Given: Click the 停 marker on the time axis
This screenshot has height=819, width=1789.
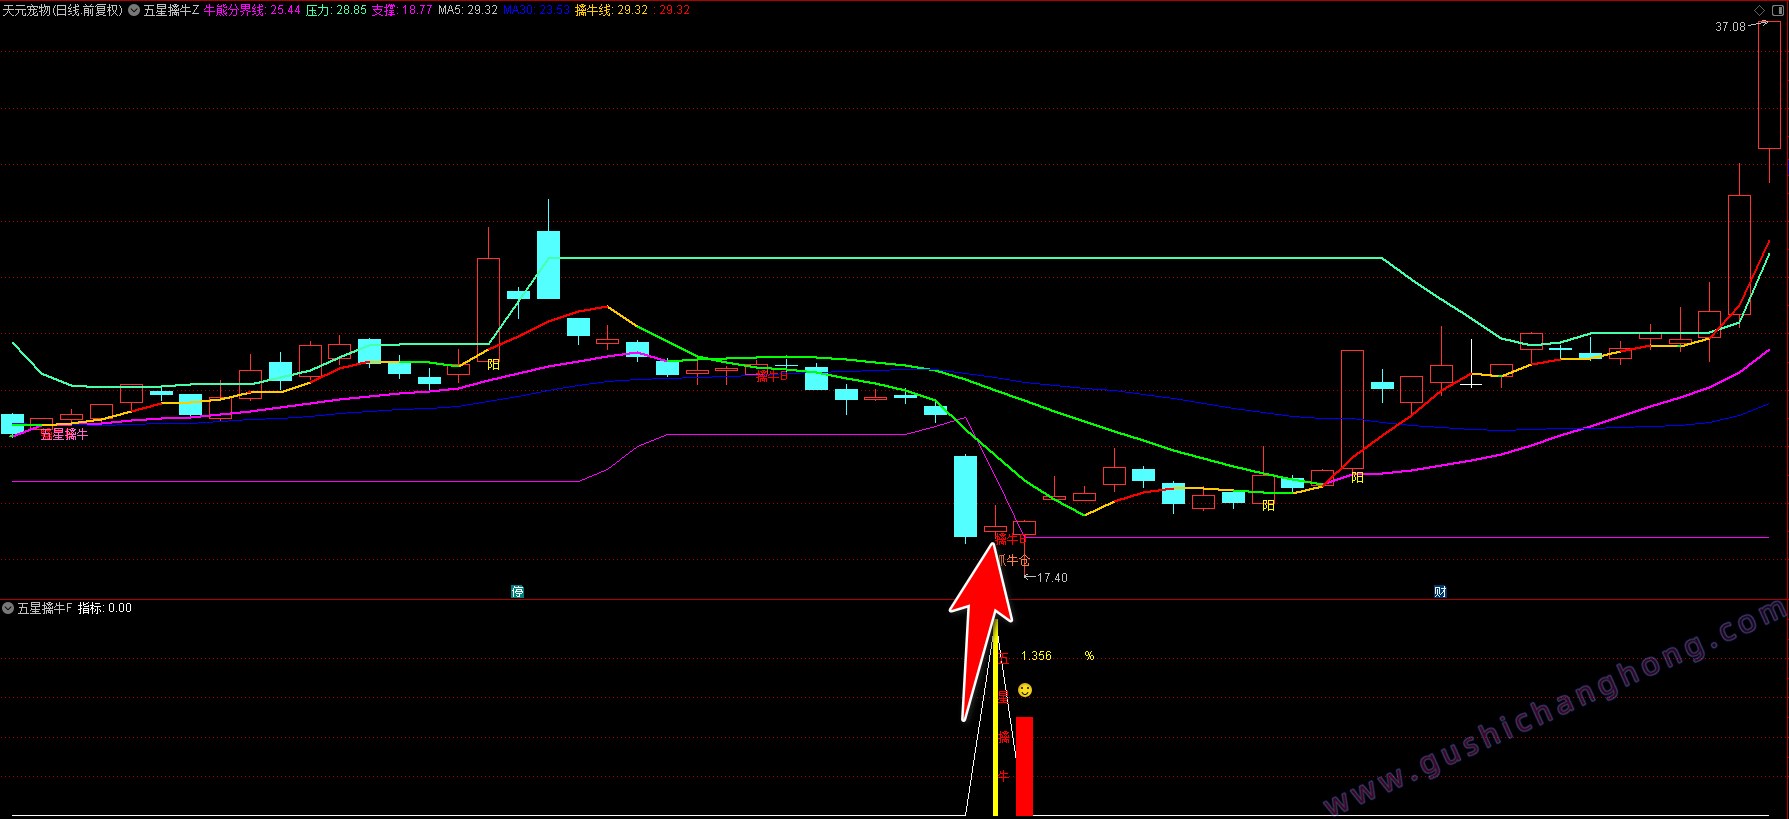Looking at the screenshot, I should point(517,592).
